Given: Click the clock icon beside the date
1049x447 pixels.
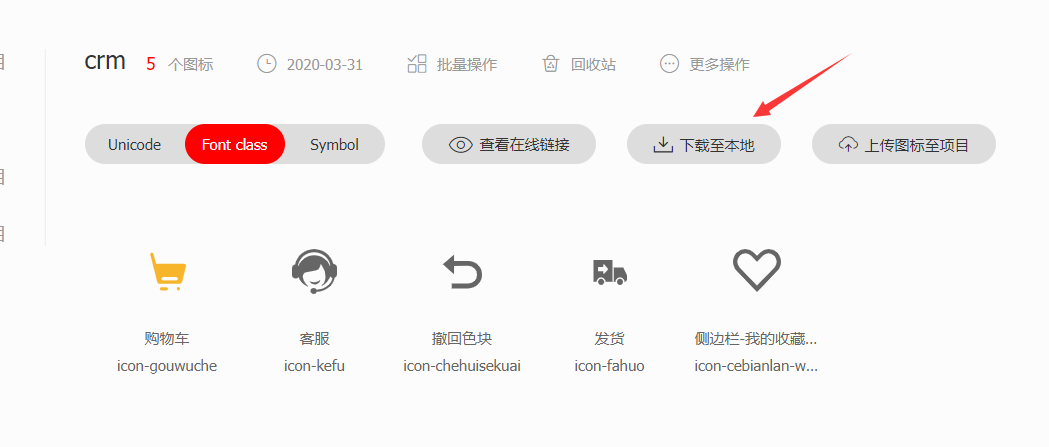Looking at the screenshot, I should click(267, 64).
